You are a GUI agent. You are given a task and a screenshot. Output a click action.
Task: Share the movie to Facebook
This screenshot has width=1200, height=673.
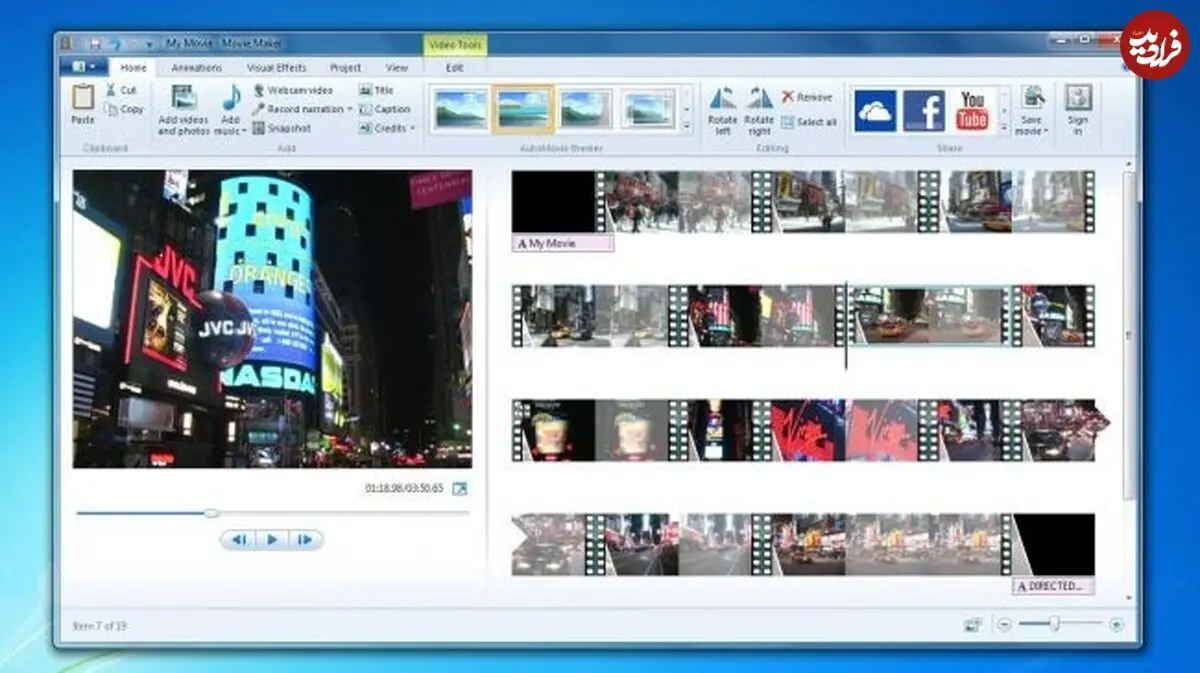coord(924,110)
